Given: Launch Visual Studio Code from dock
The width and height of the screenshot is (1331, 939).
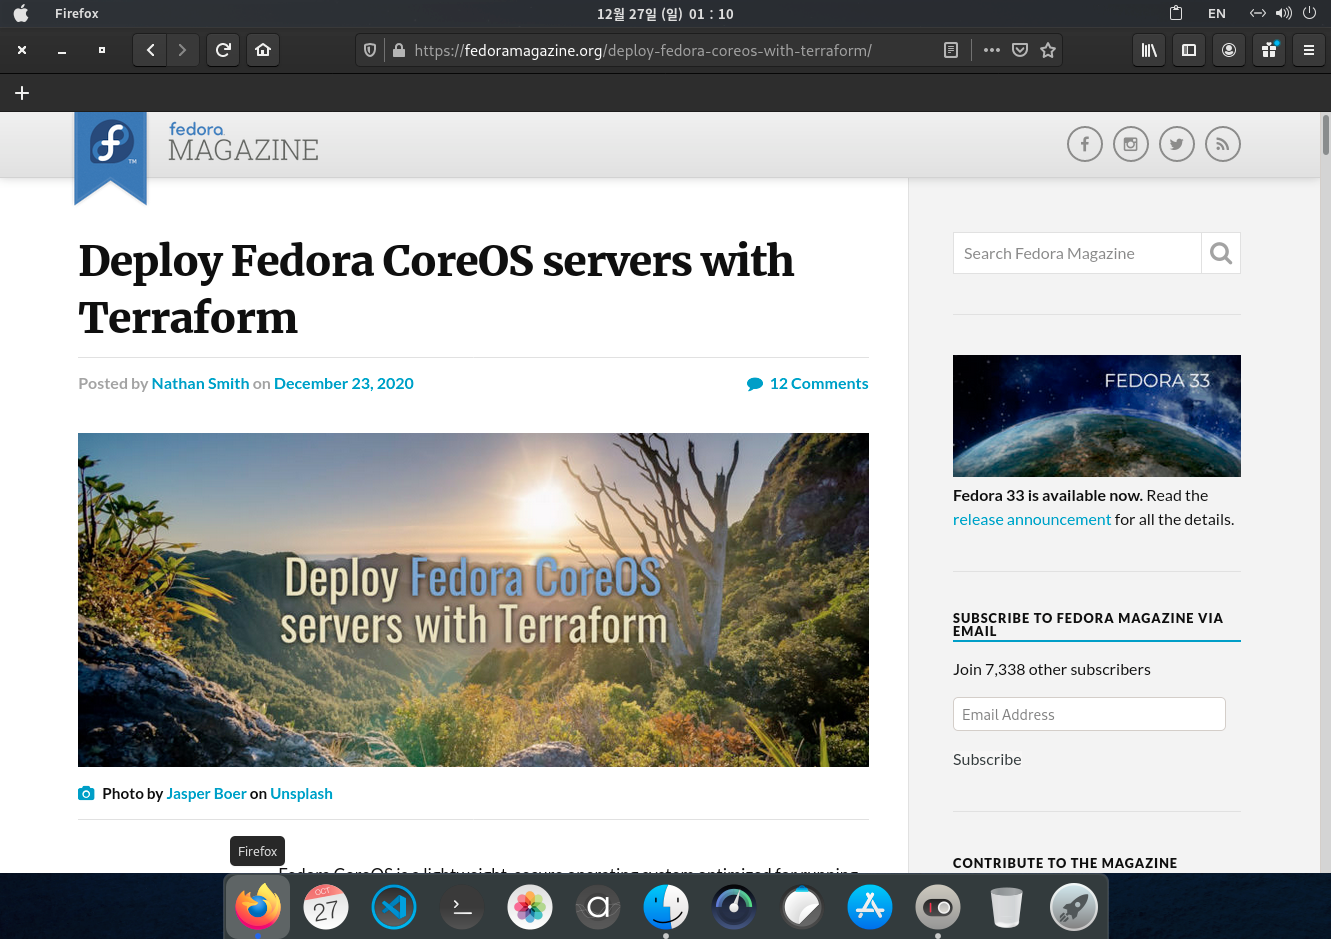Looking at the screenshot, I should click(x=394, y=907).
